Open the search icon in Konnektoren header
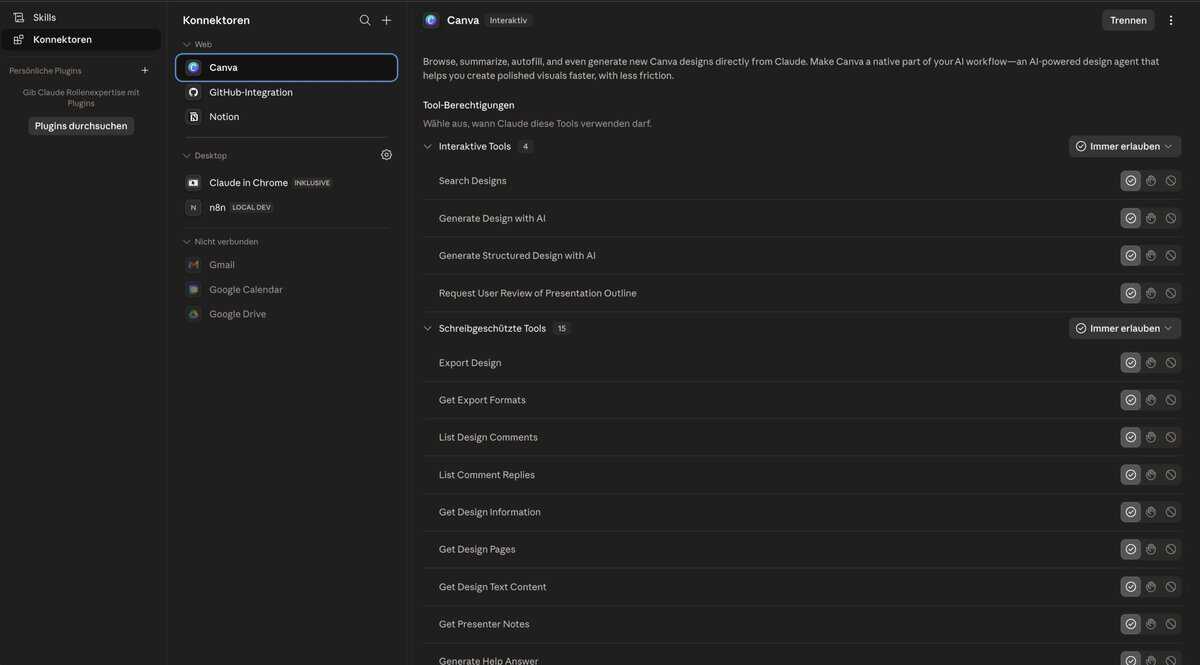 click(x=365, y=20)
